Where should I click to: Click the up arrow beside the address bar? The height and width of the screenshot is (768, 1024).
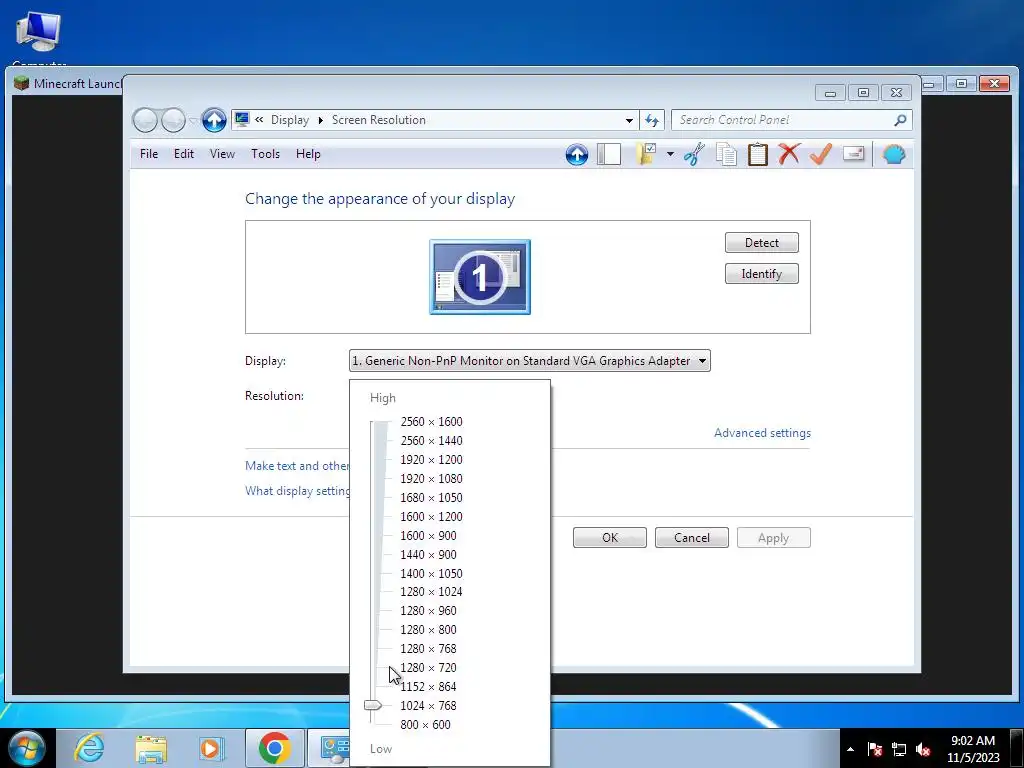[x=214, y=120]
